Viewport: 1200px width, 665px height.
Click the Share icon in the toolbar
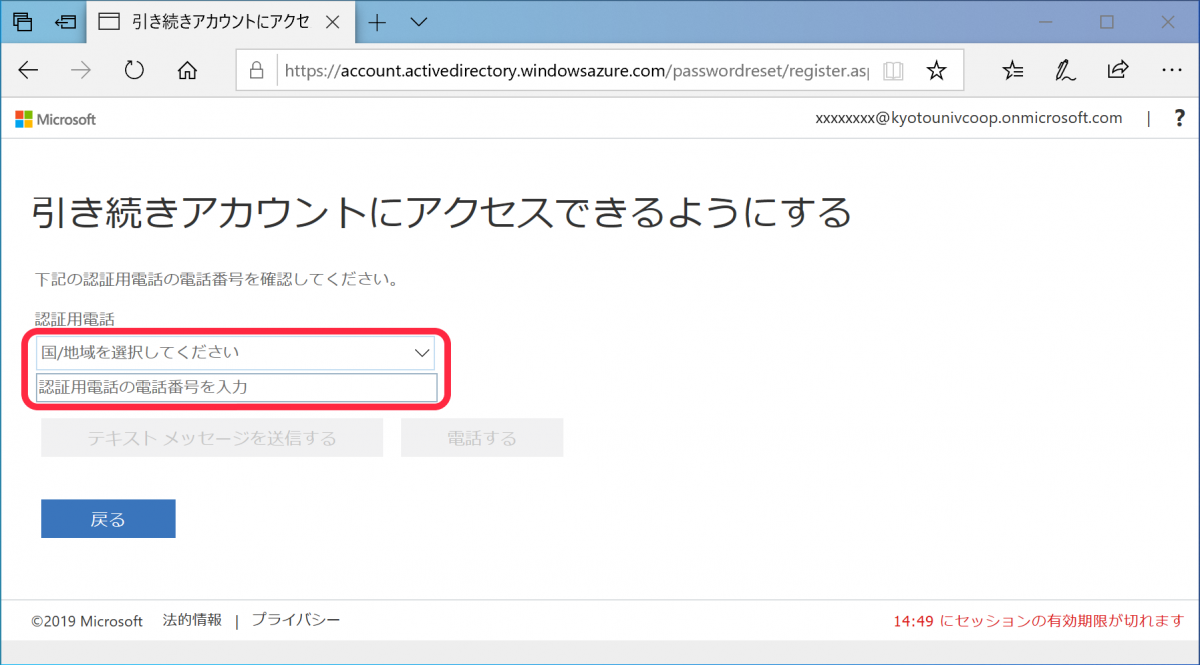click(x=1117, y=70)
